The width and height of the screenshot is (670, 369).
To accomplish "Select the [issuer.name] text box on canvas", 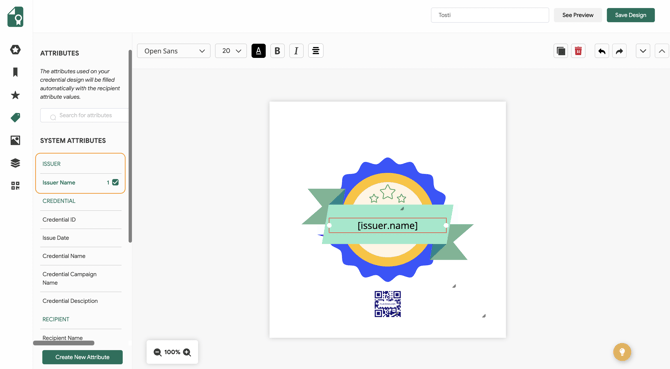I will pos(388,226).
